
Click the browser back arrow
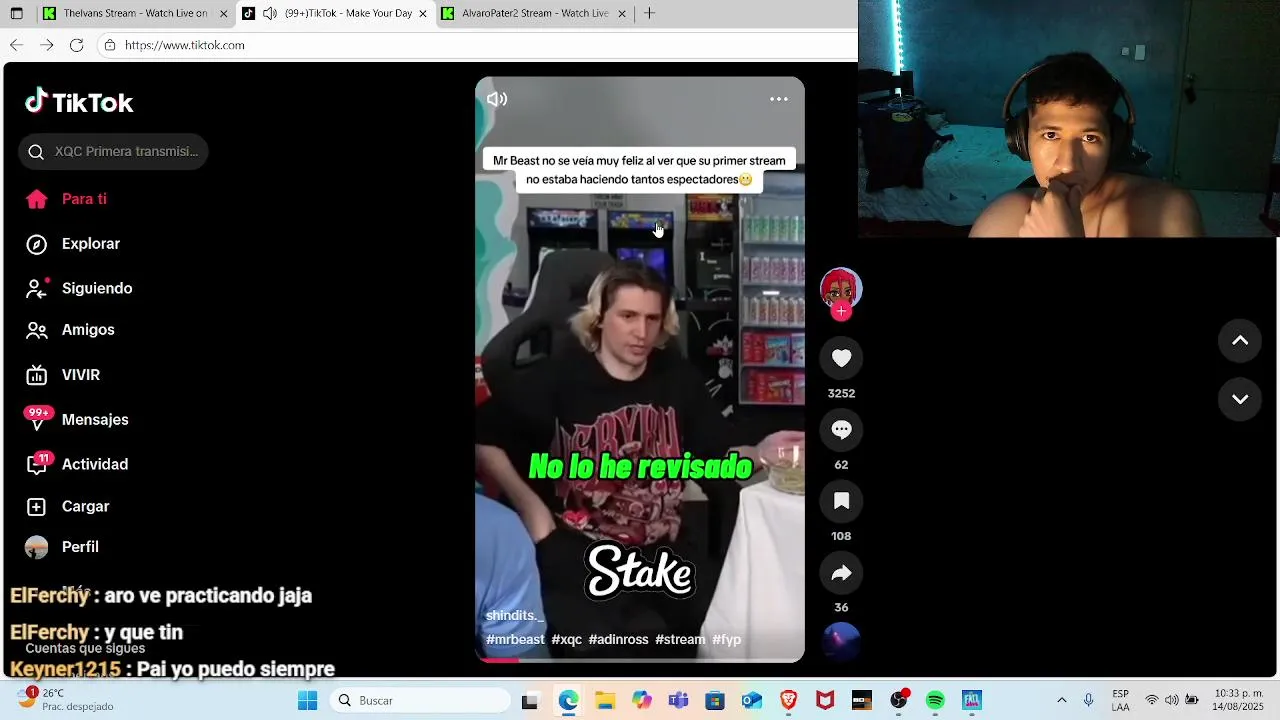[16, 45]
